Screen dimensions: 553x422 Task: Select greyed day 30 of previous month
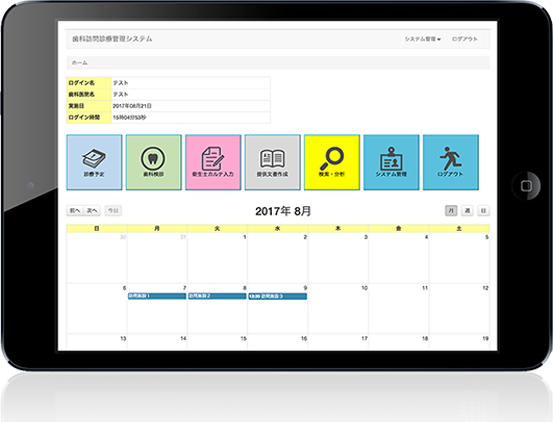point(97,258)
